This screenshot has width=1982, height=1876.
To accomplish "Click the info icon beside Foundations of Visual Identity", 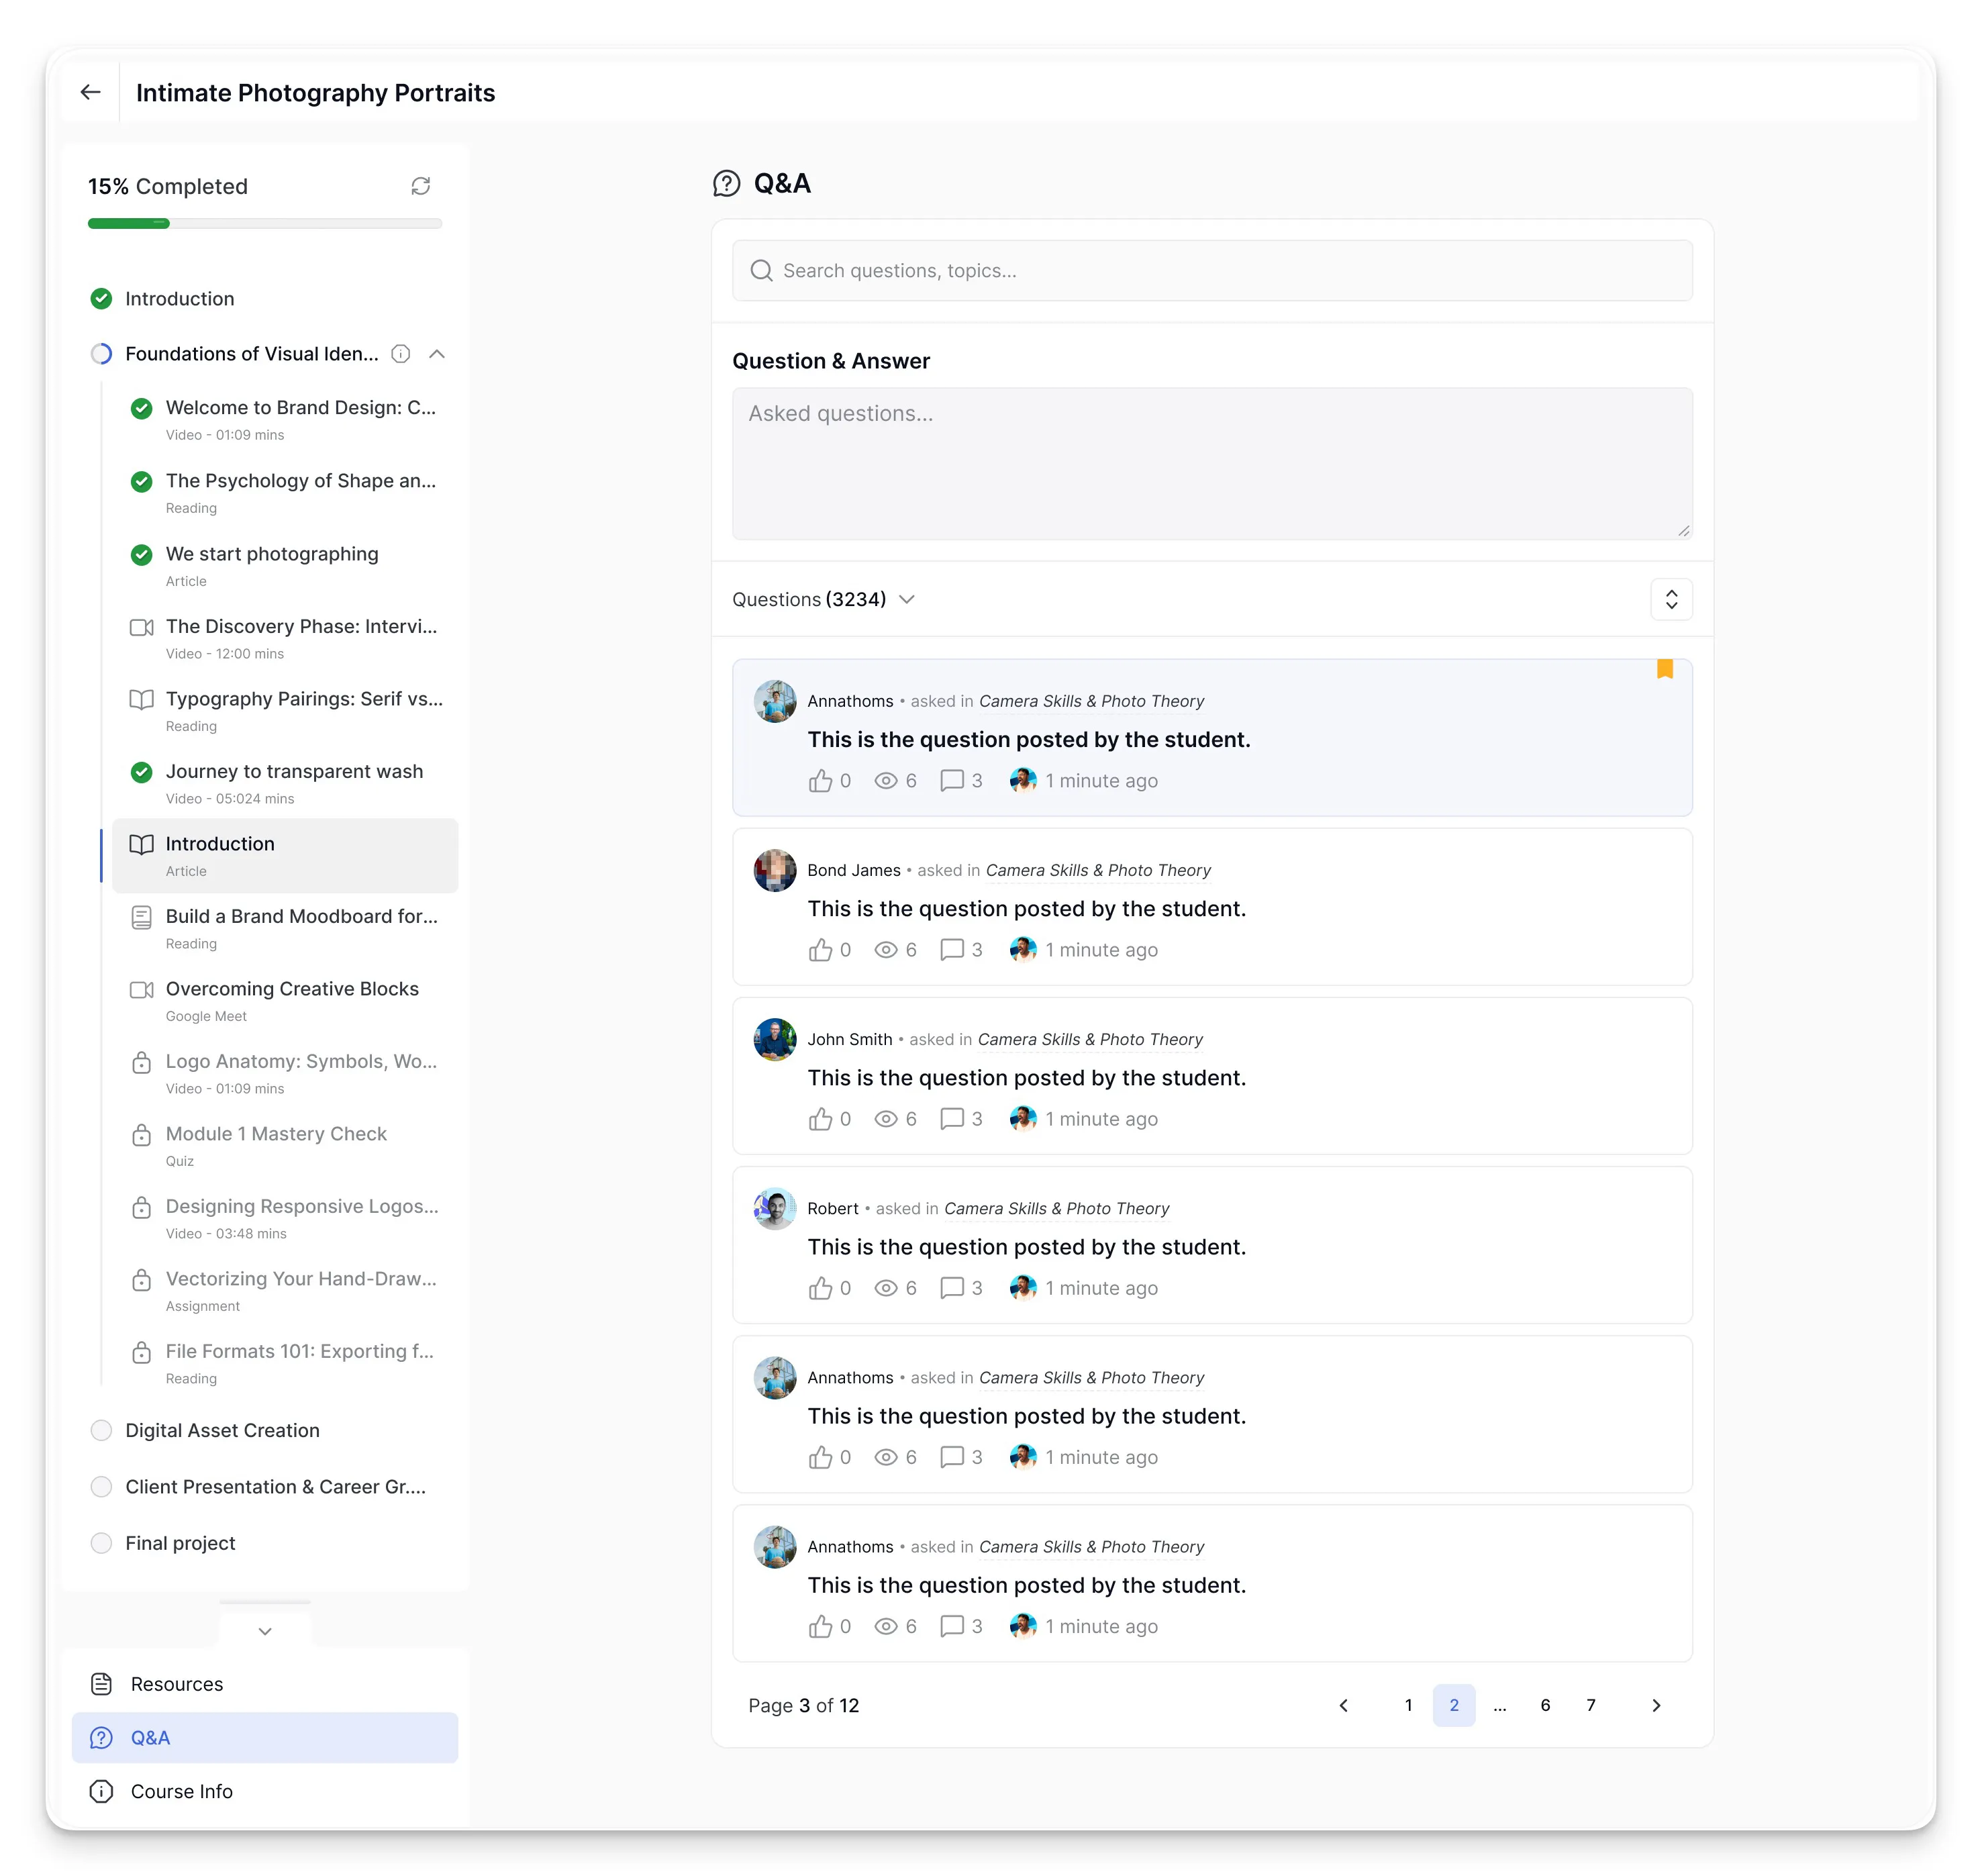I will [x=401, y=354].
